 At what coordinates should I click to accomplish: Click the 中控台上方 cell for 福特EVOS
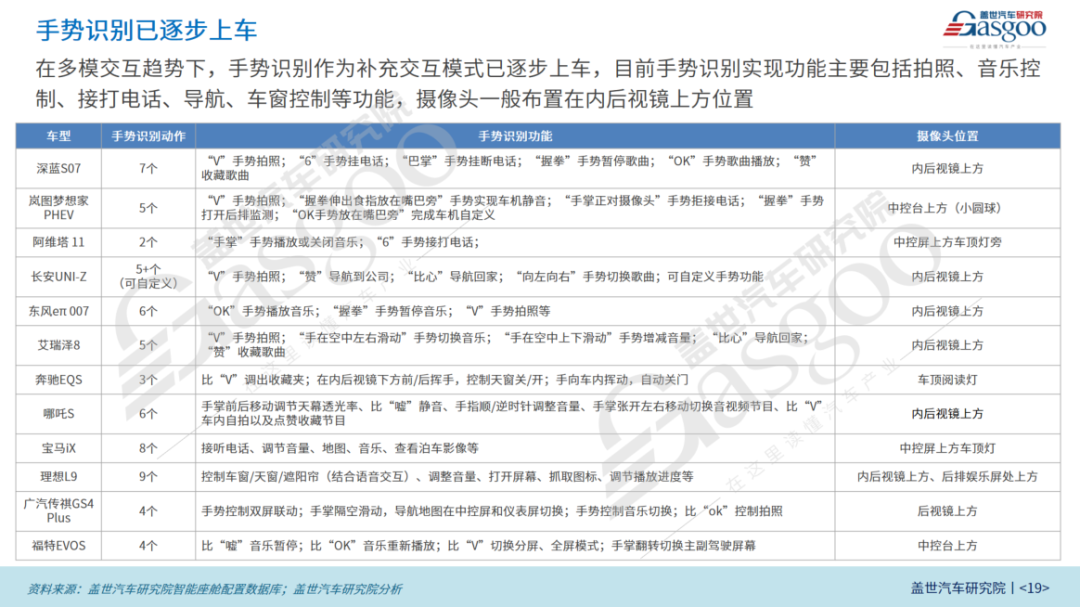948,546
